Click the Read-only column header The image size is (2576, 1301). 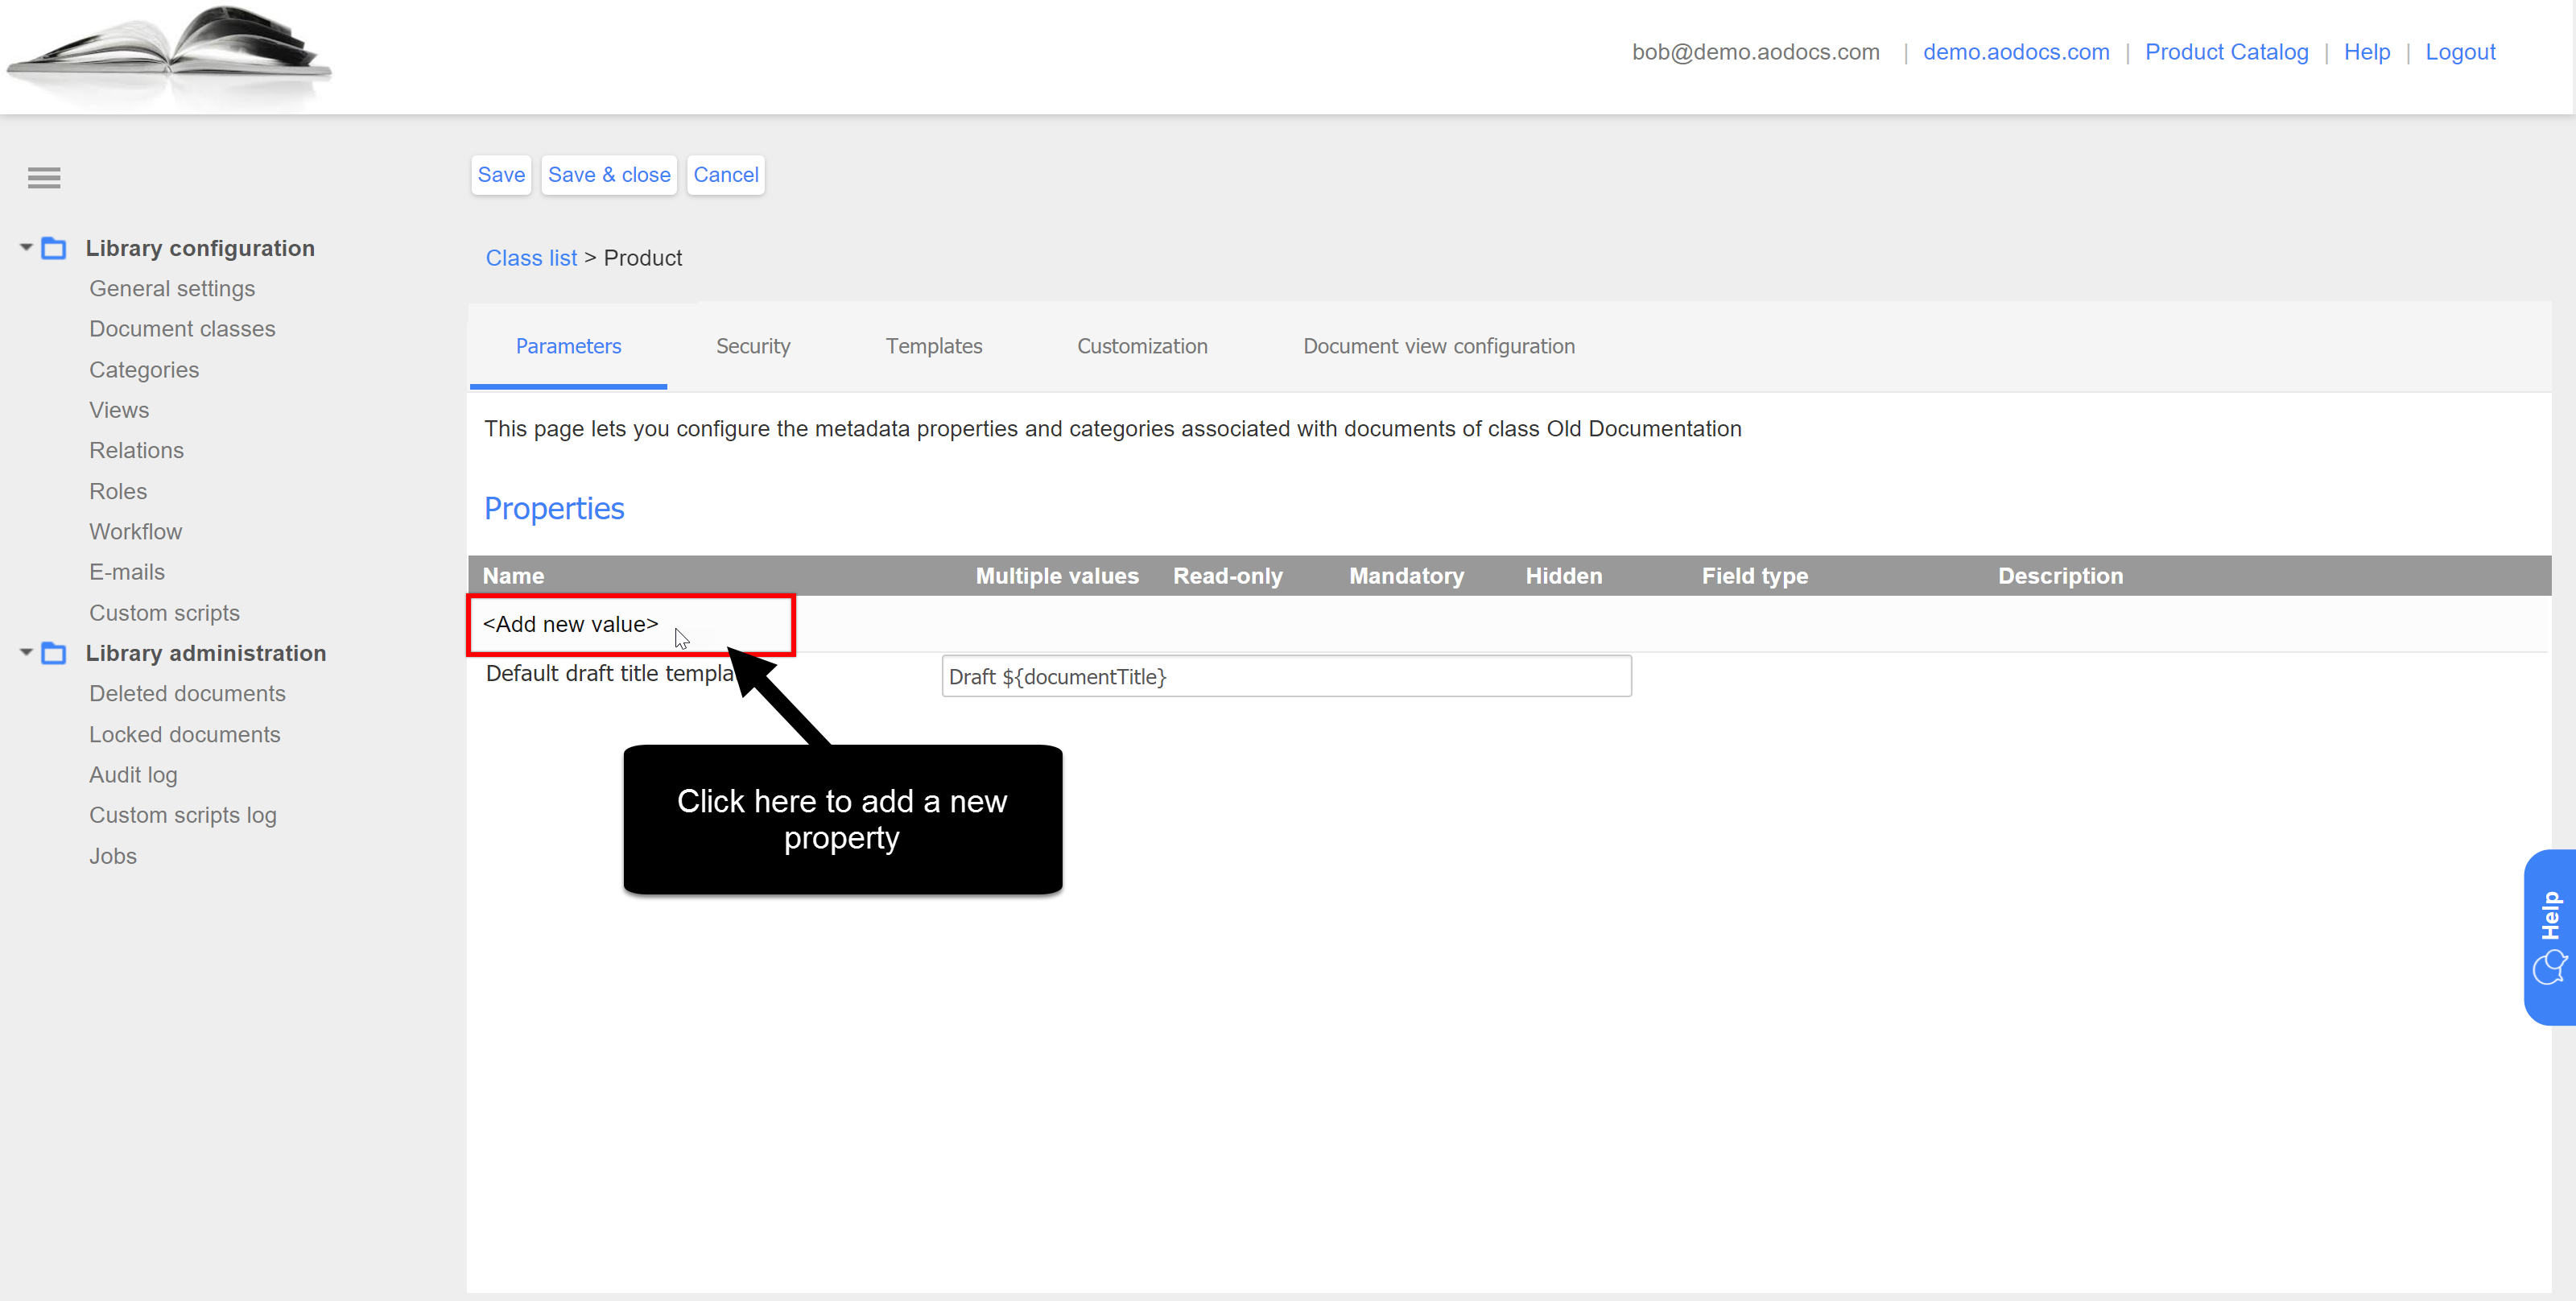tap(1227, 576)
